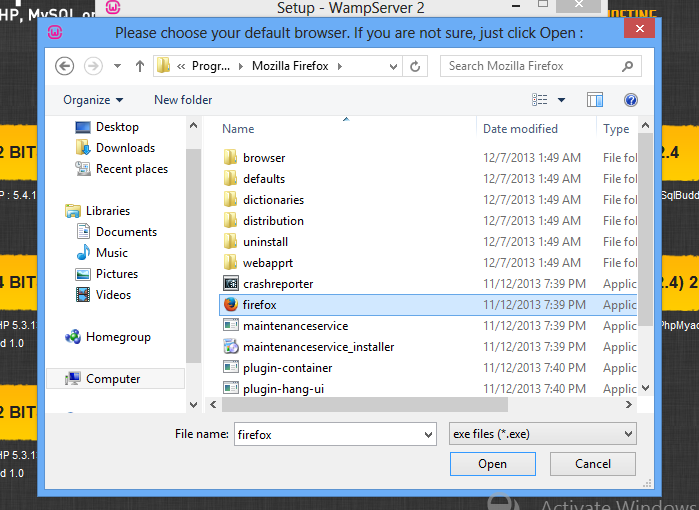Click 12/7/2013 1:49 AM date for browser
Screen dimensions: 699x510
click(x=532, y=158)
